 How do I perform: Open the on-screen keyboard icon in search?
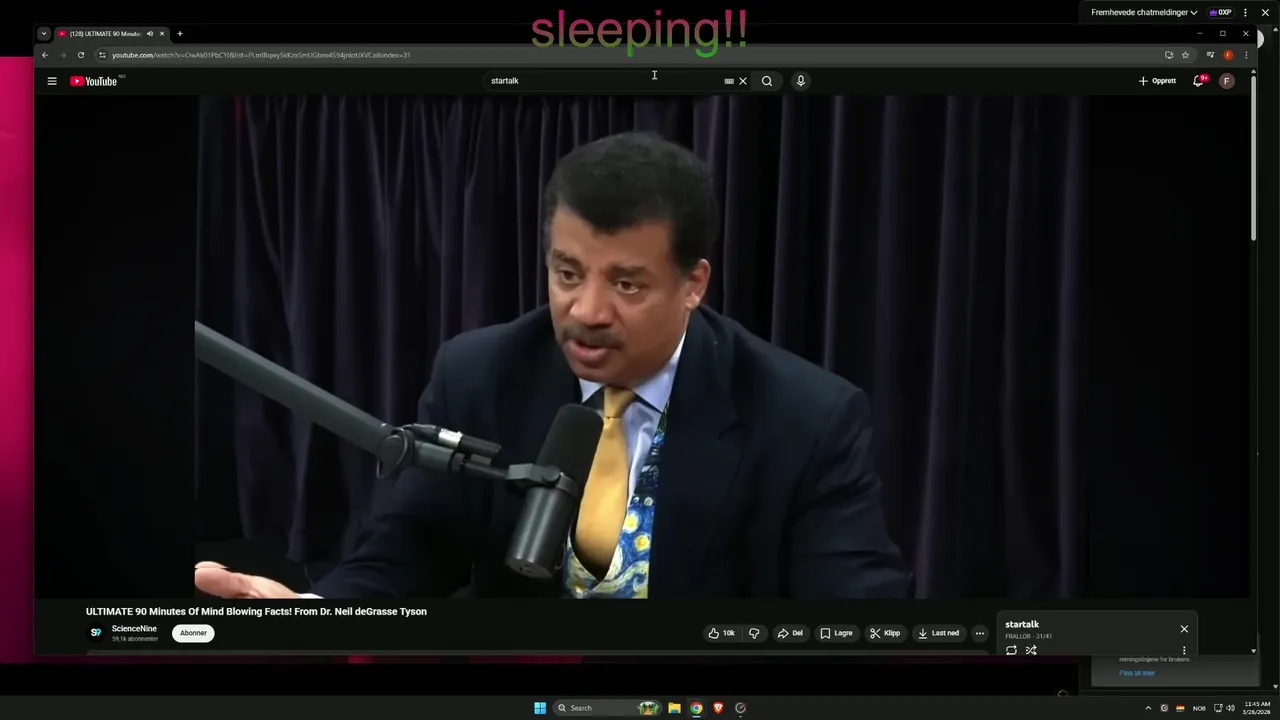click(x=729, y=81)
